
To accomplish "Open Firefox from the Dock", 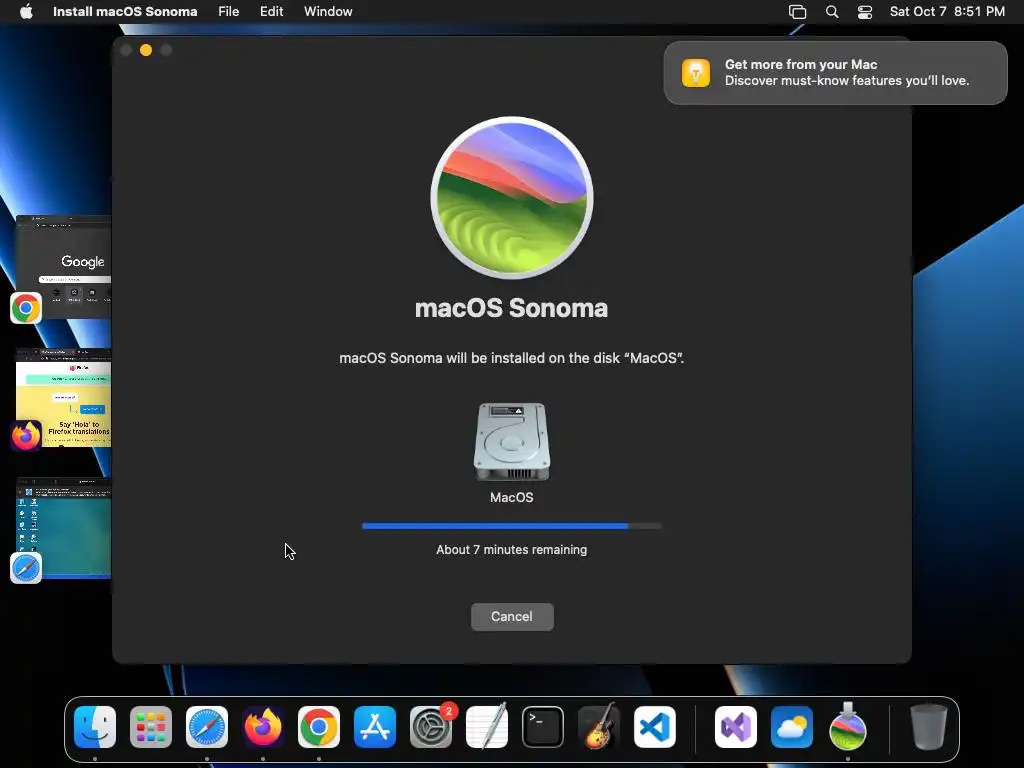I will point(263,727).
